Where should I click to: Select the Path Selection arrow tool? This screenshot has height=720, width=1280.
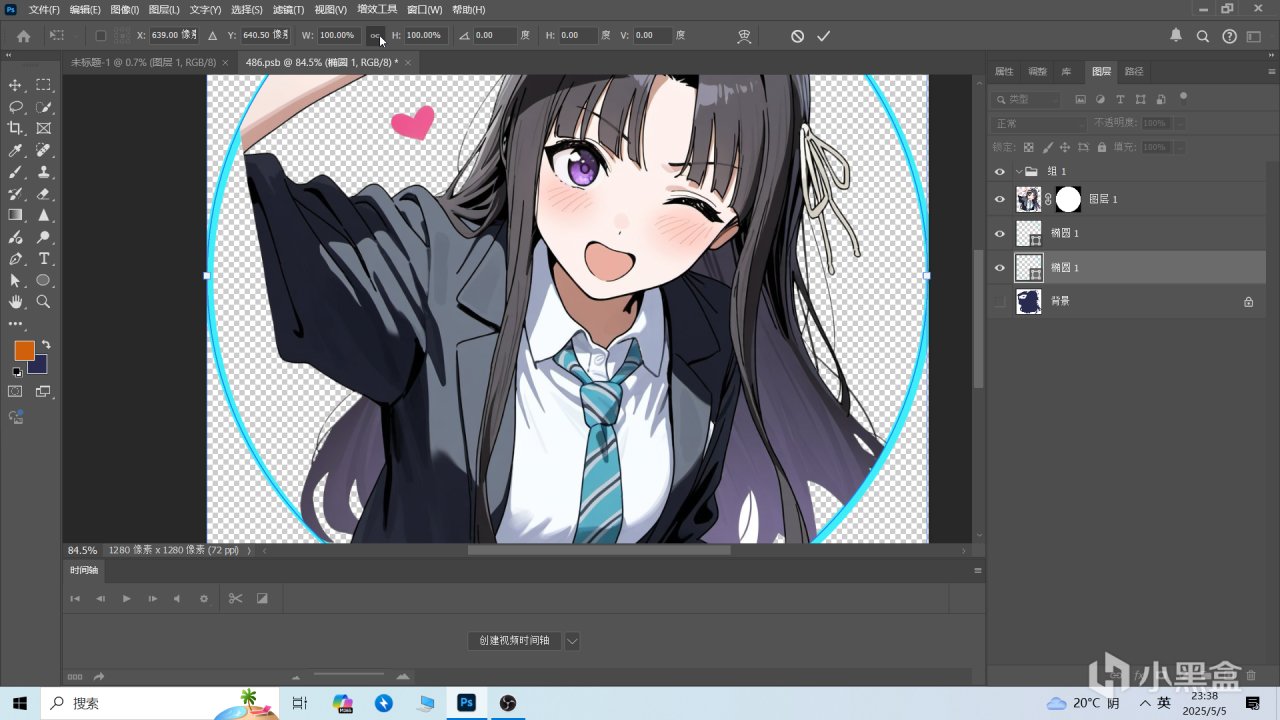coord(15,280)
